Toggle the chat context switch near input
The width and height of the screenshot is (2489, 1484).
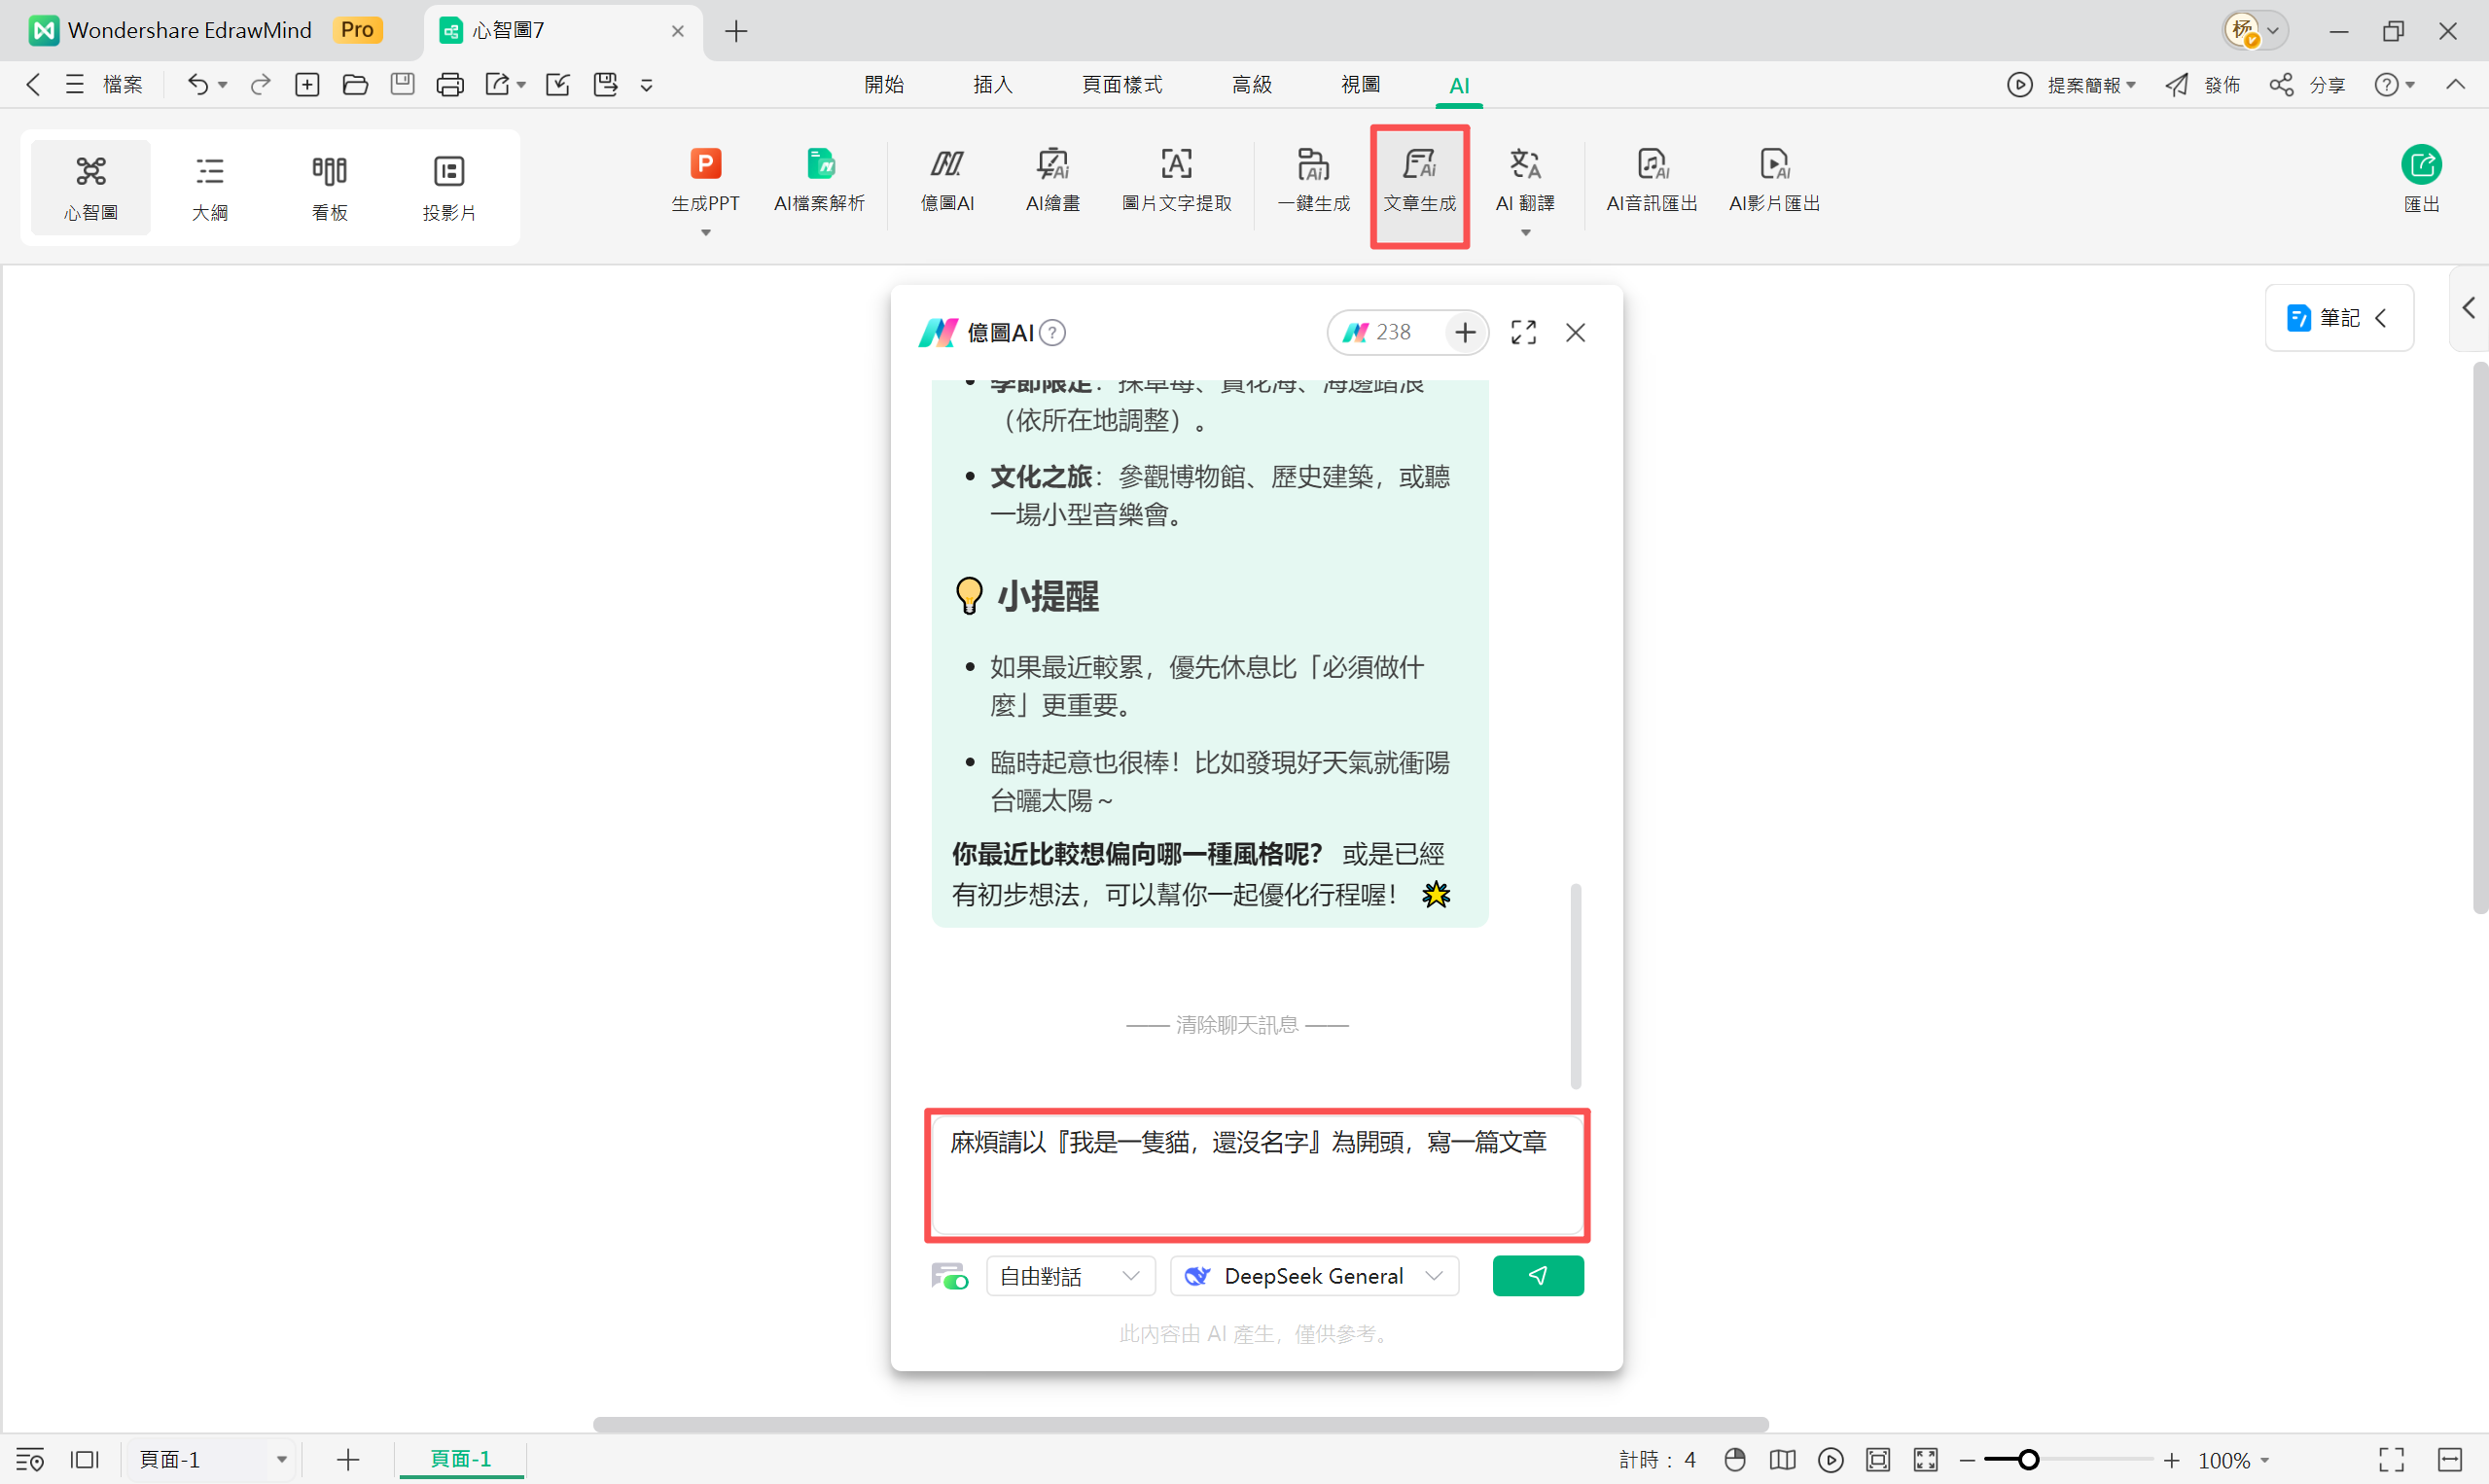(x=948, y=1275)
